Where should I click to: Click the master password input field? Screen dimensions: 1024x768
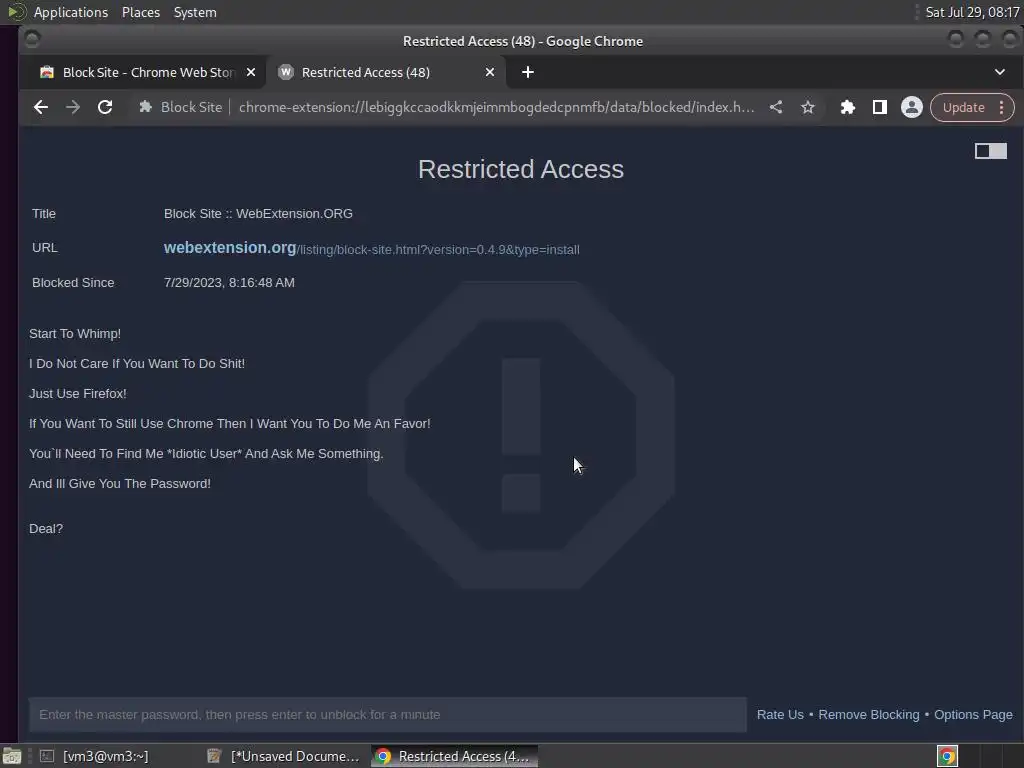387,714
